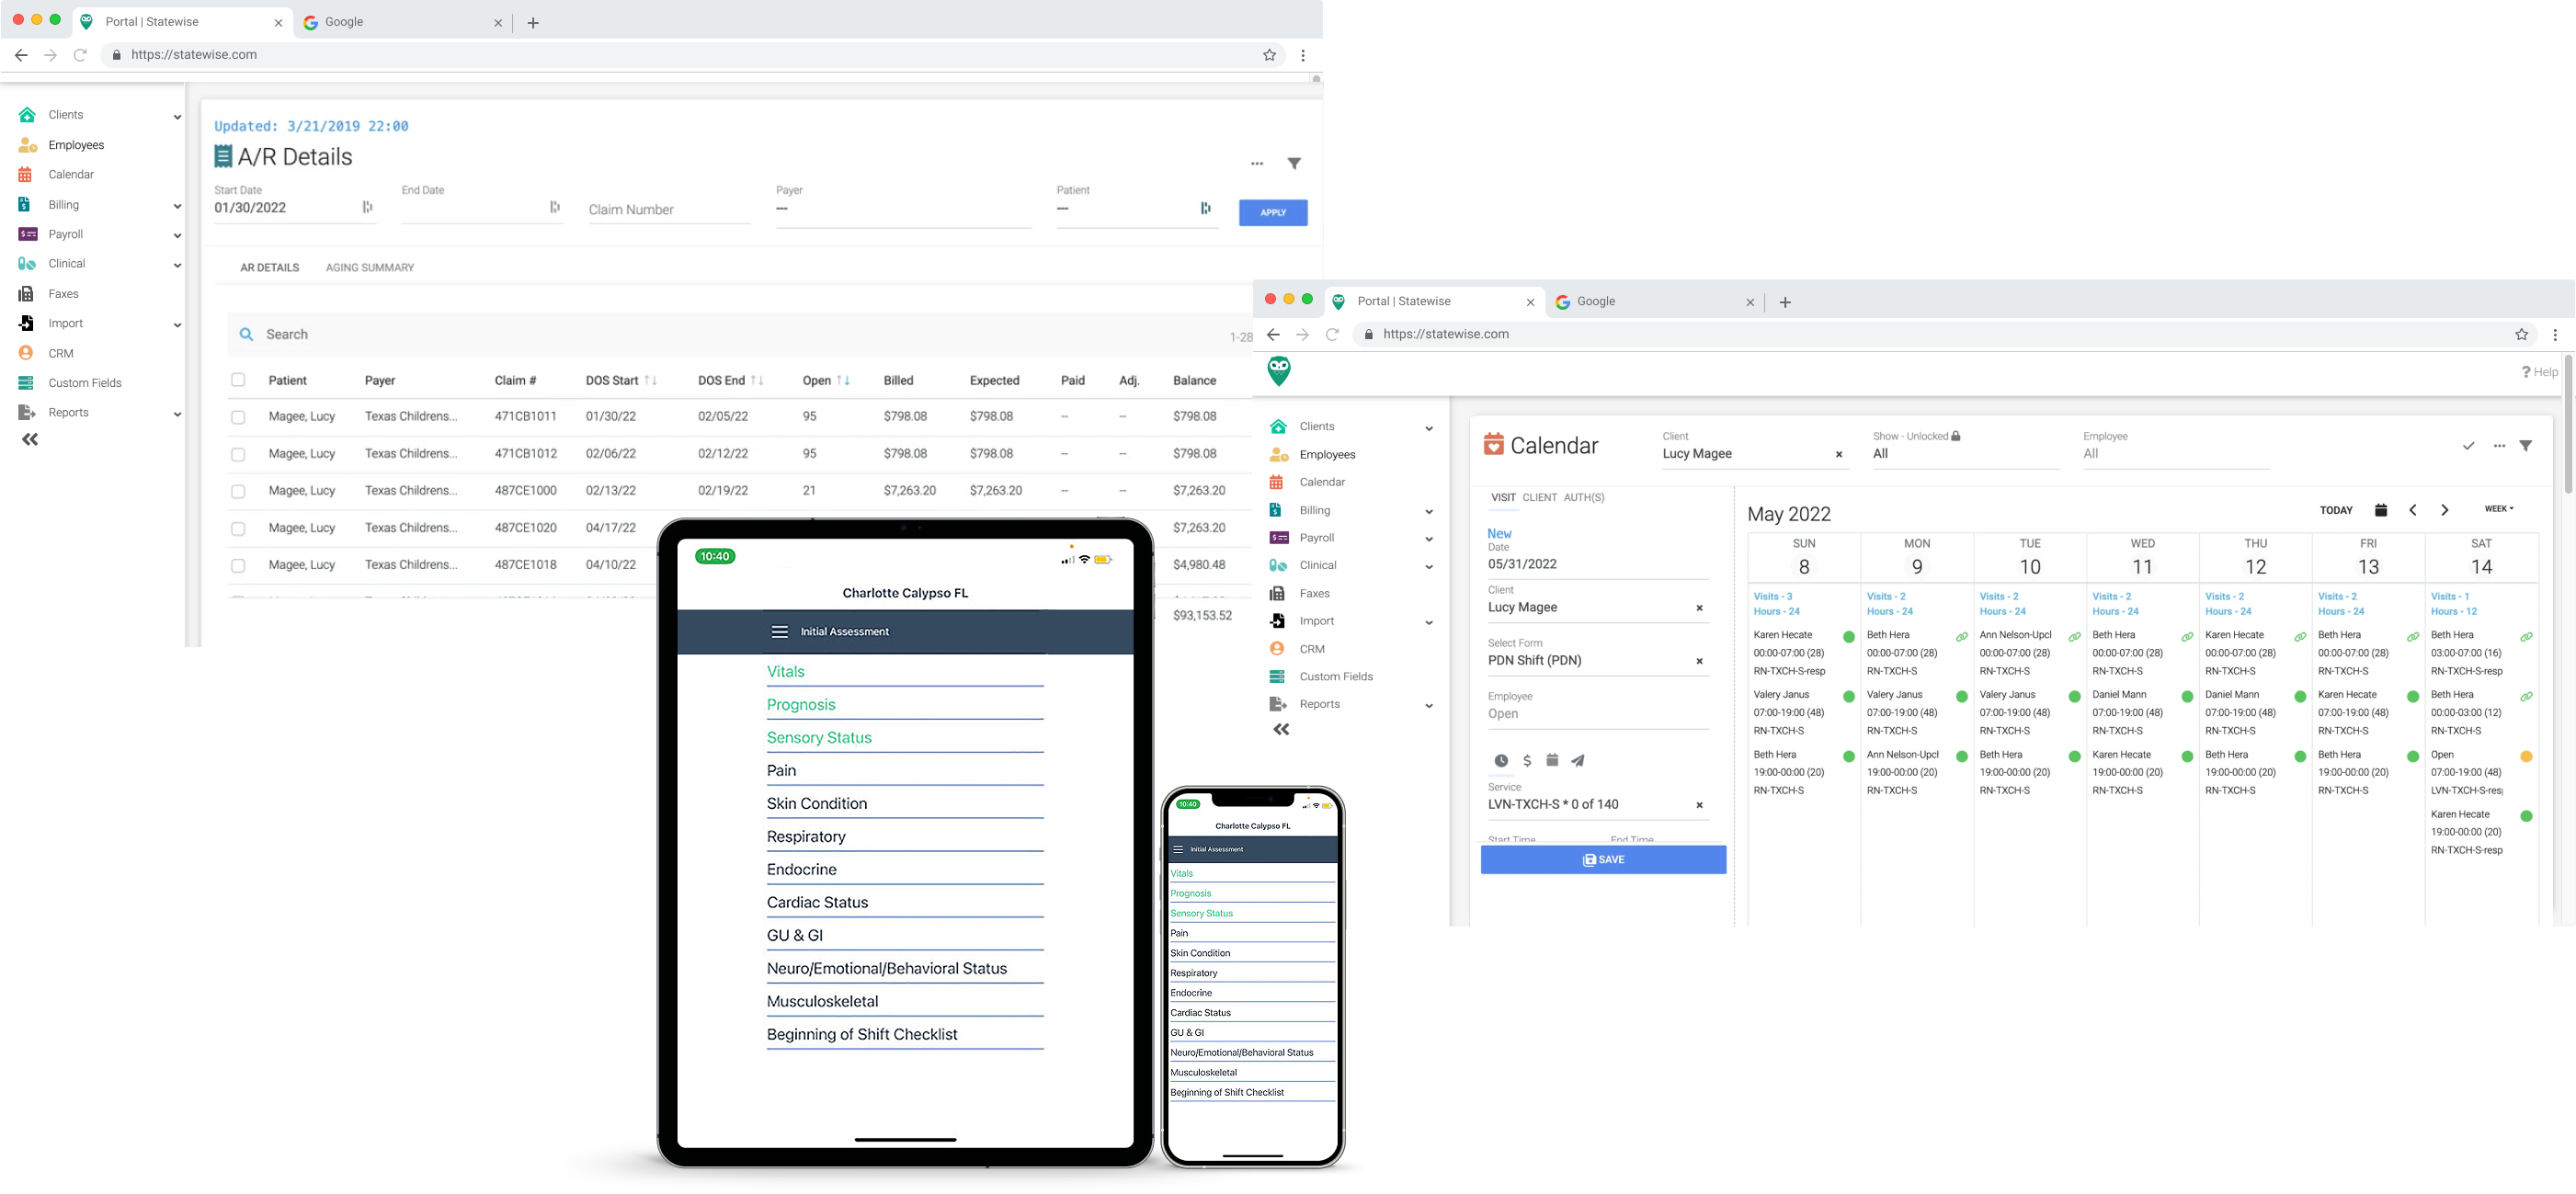Click the dollar sign icon in visit form
This screenshot has height=1194, width=2576.
pyautogui.click(x=1527, y=761)
